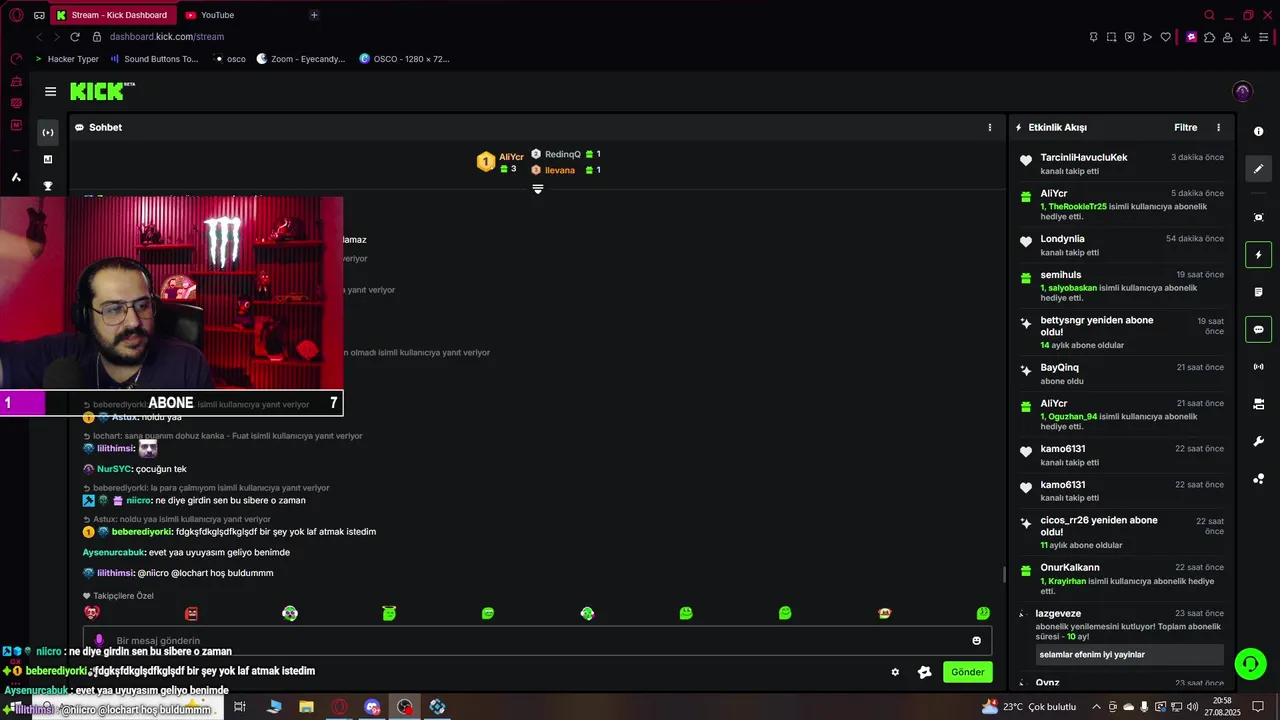1280x720 pixels.
Task: Open browser extensions puzzle icon
Action: [x=1209, y=37]
